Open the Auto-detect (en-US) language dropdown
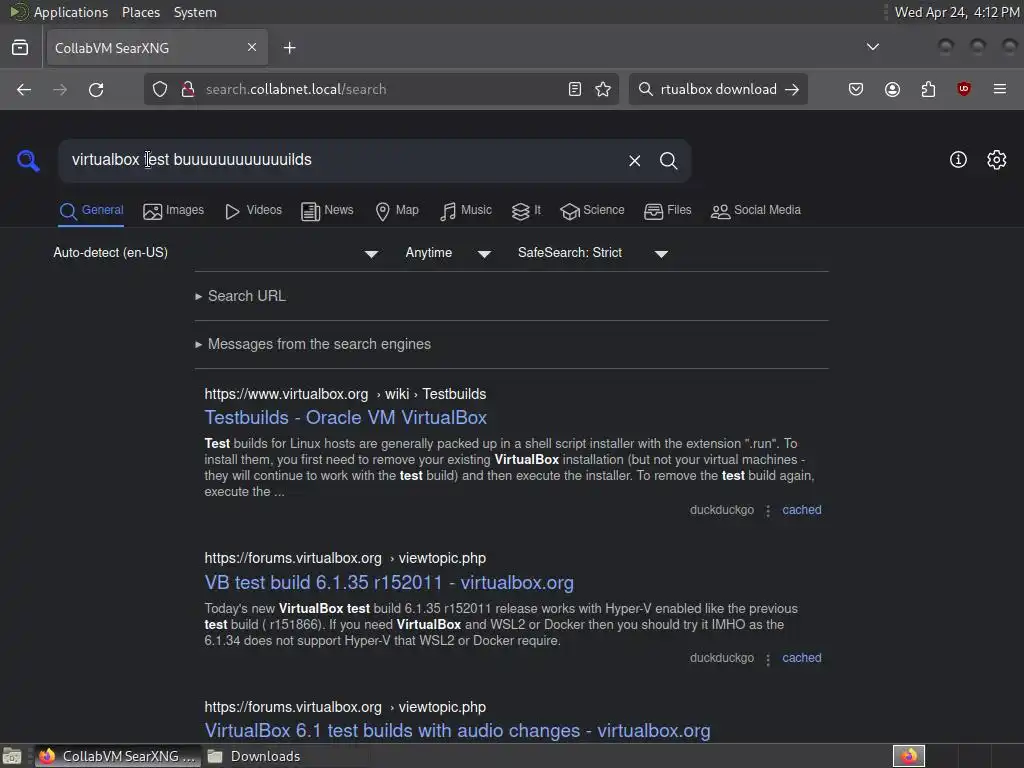The width and height of the screenshot is (1024, 768). (x=216, y=253)
